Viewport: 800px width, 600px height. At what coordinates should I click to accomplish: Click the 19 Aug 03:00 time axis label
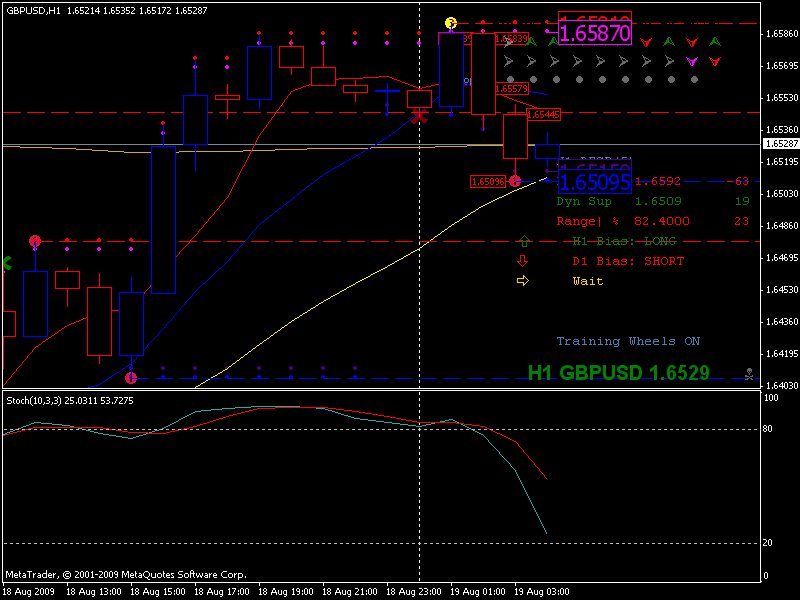[542, 592]
